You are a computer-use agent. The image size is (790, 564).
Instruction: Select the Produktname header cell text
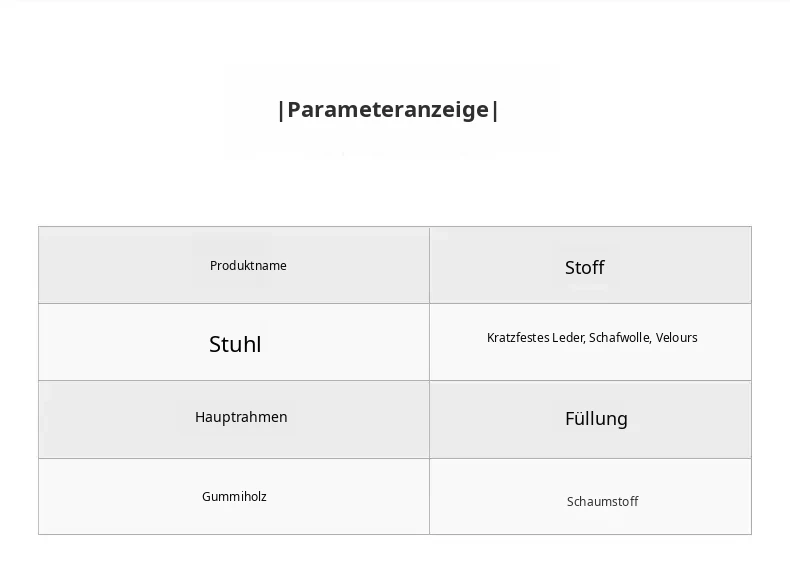pos(248,266)
